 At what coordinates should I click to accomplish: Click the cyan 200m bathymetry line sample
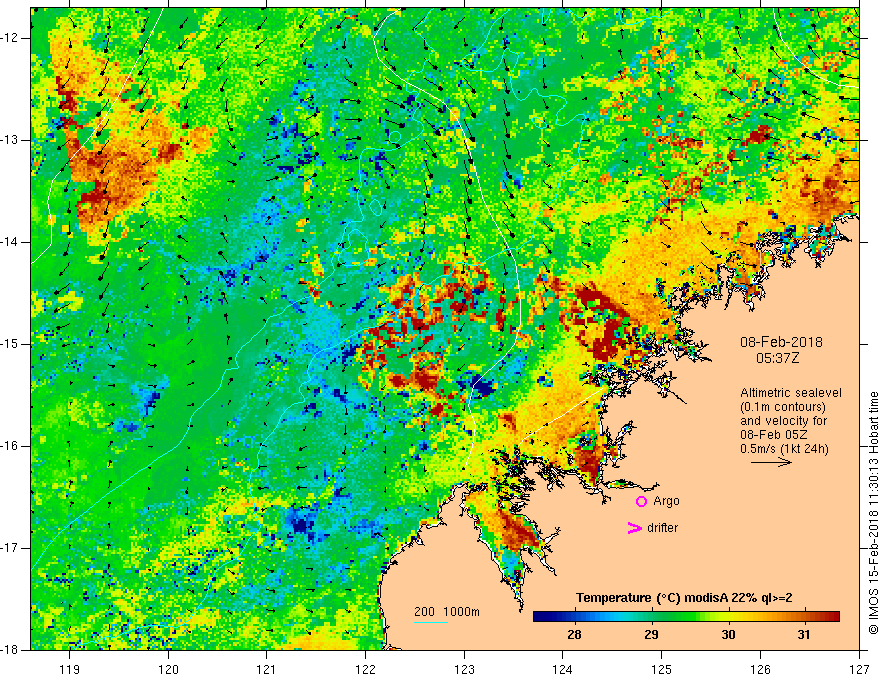tap(431, 622)
